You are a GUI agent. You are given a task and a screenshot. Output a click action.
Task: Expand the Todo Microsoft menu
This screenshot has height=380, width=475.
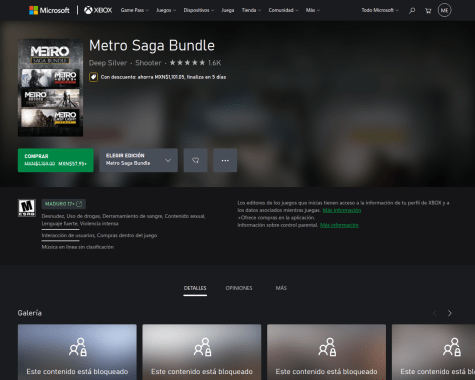point(380,10)
